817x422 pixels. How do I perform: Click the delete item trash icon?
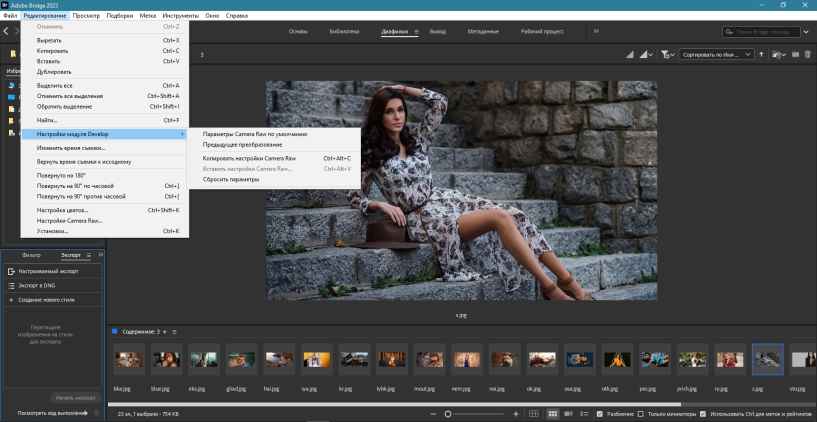click(807, 54)
